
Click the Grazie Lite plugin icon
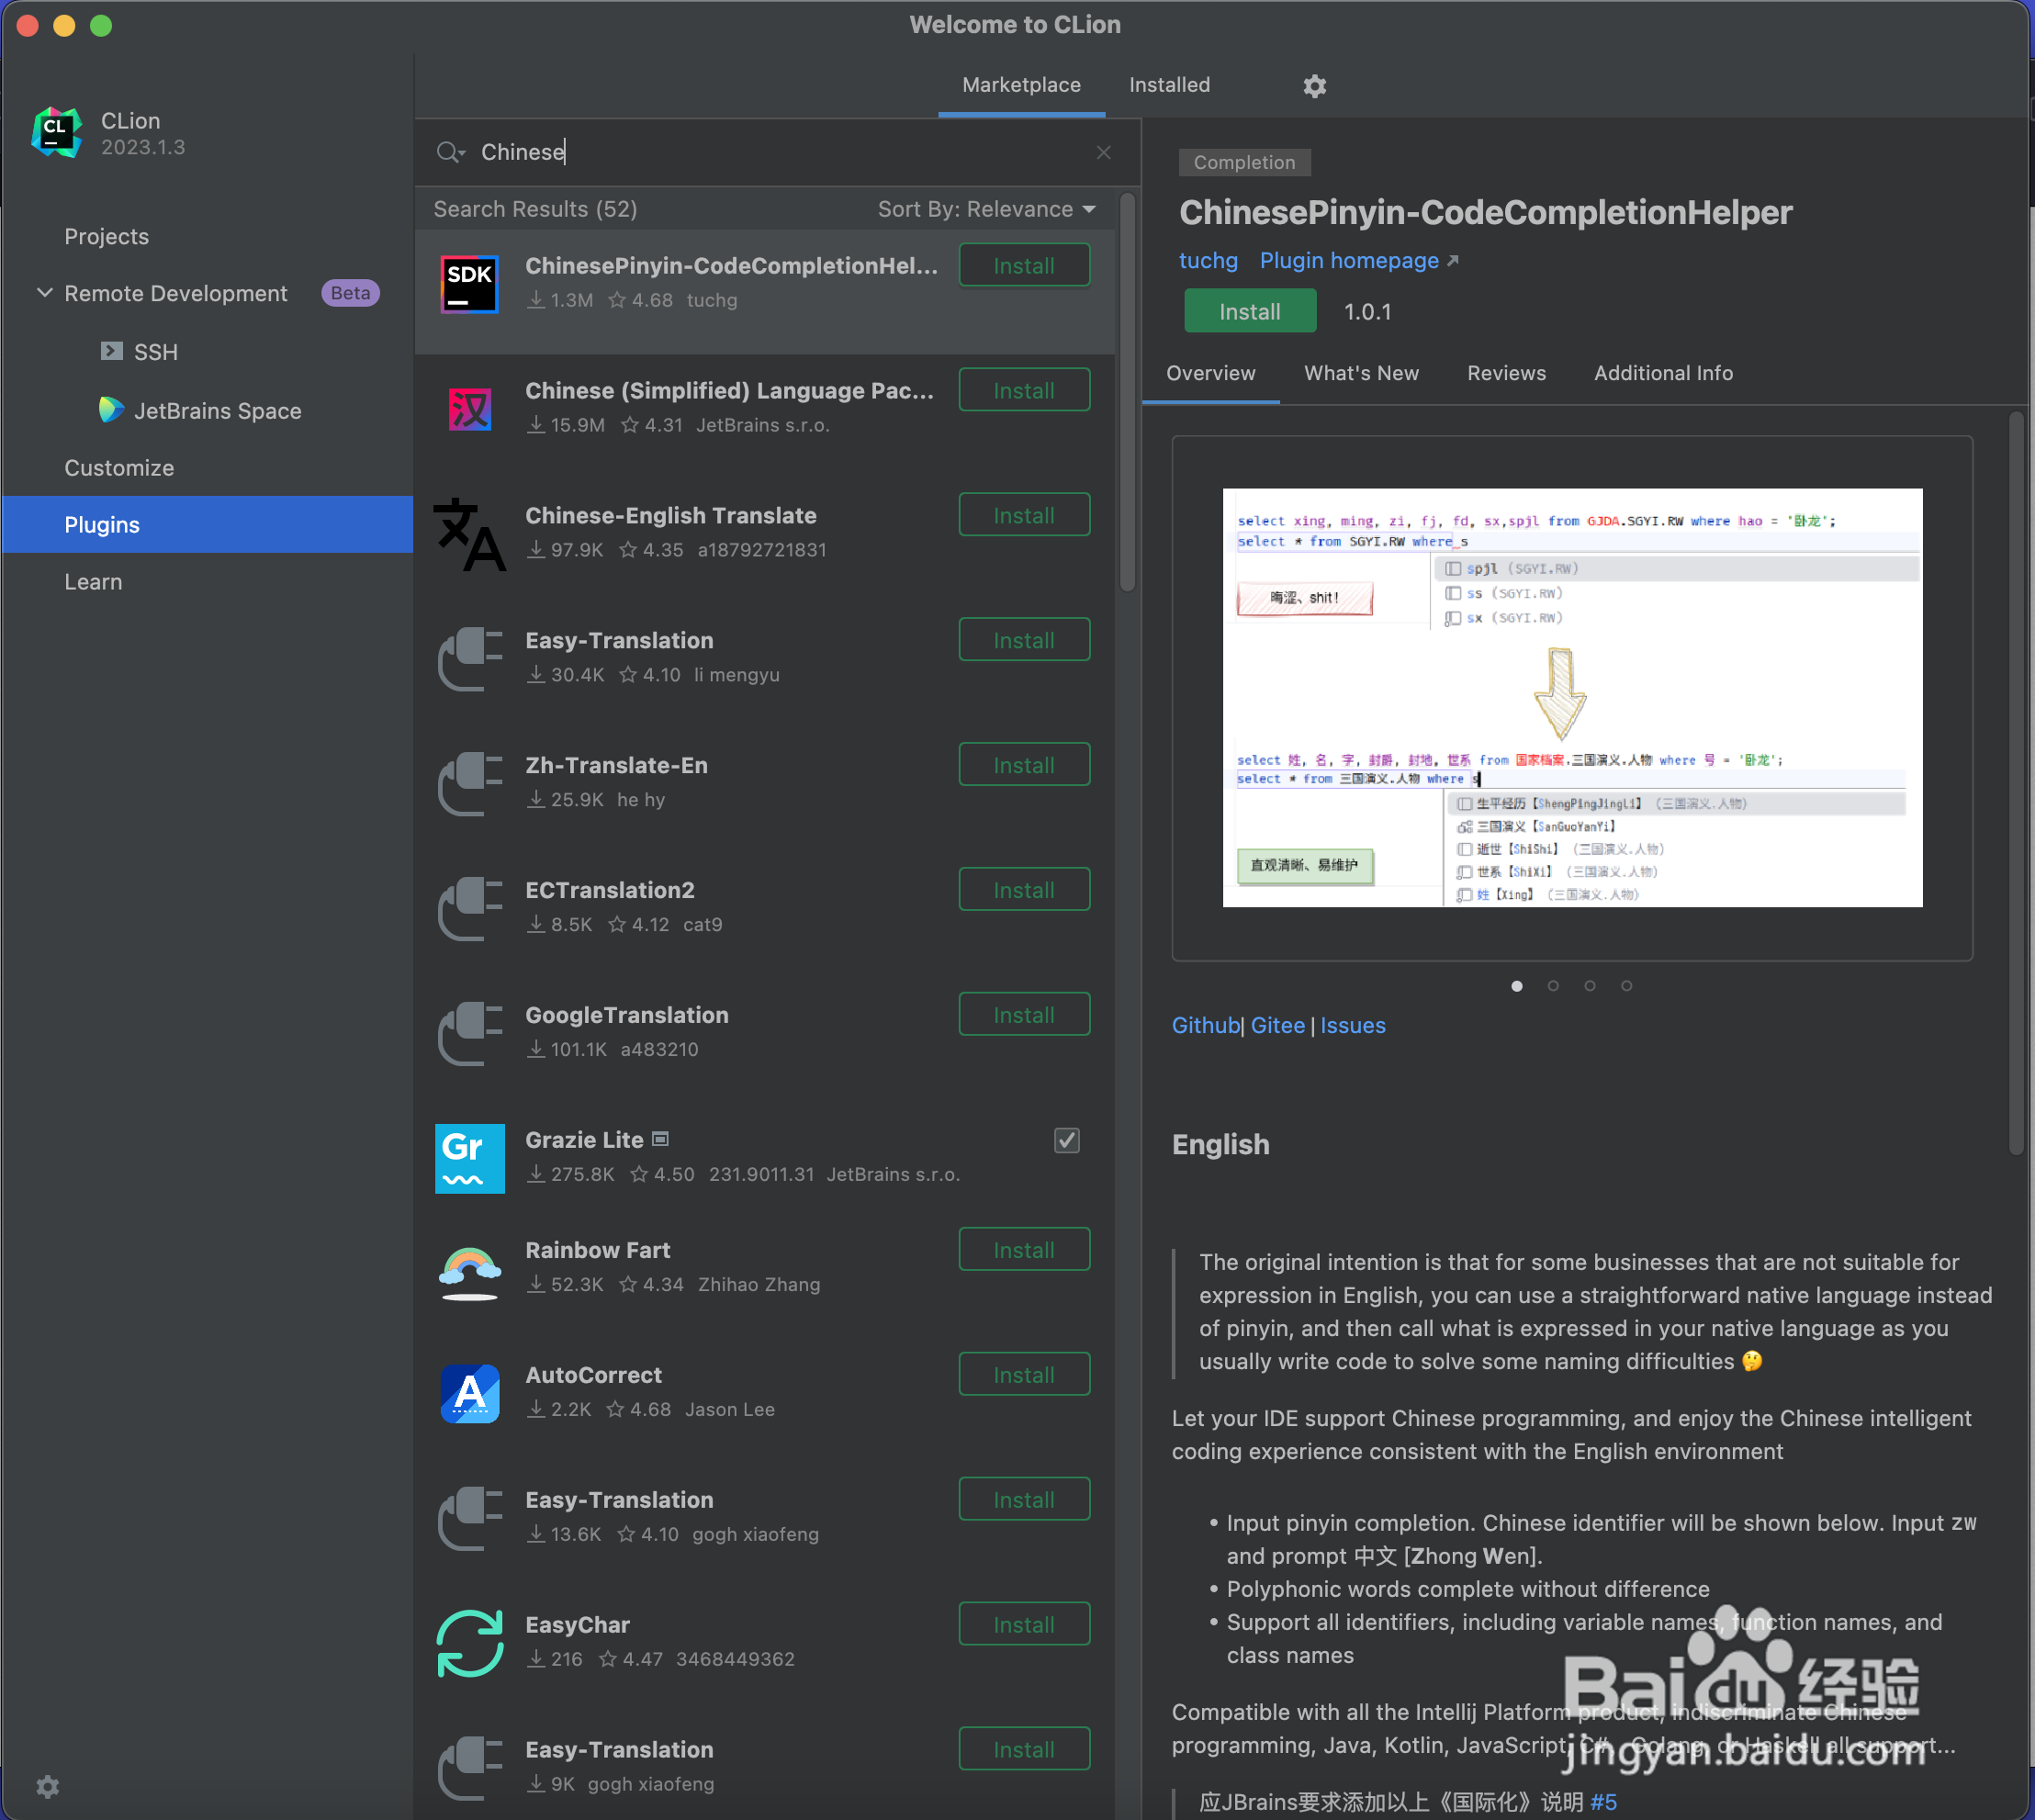pyautogui.click(x=469, y=1158)
